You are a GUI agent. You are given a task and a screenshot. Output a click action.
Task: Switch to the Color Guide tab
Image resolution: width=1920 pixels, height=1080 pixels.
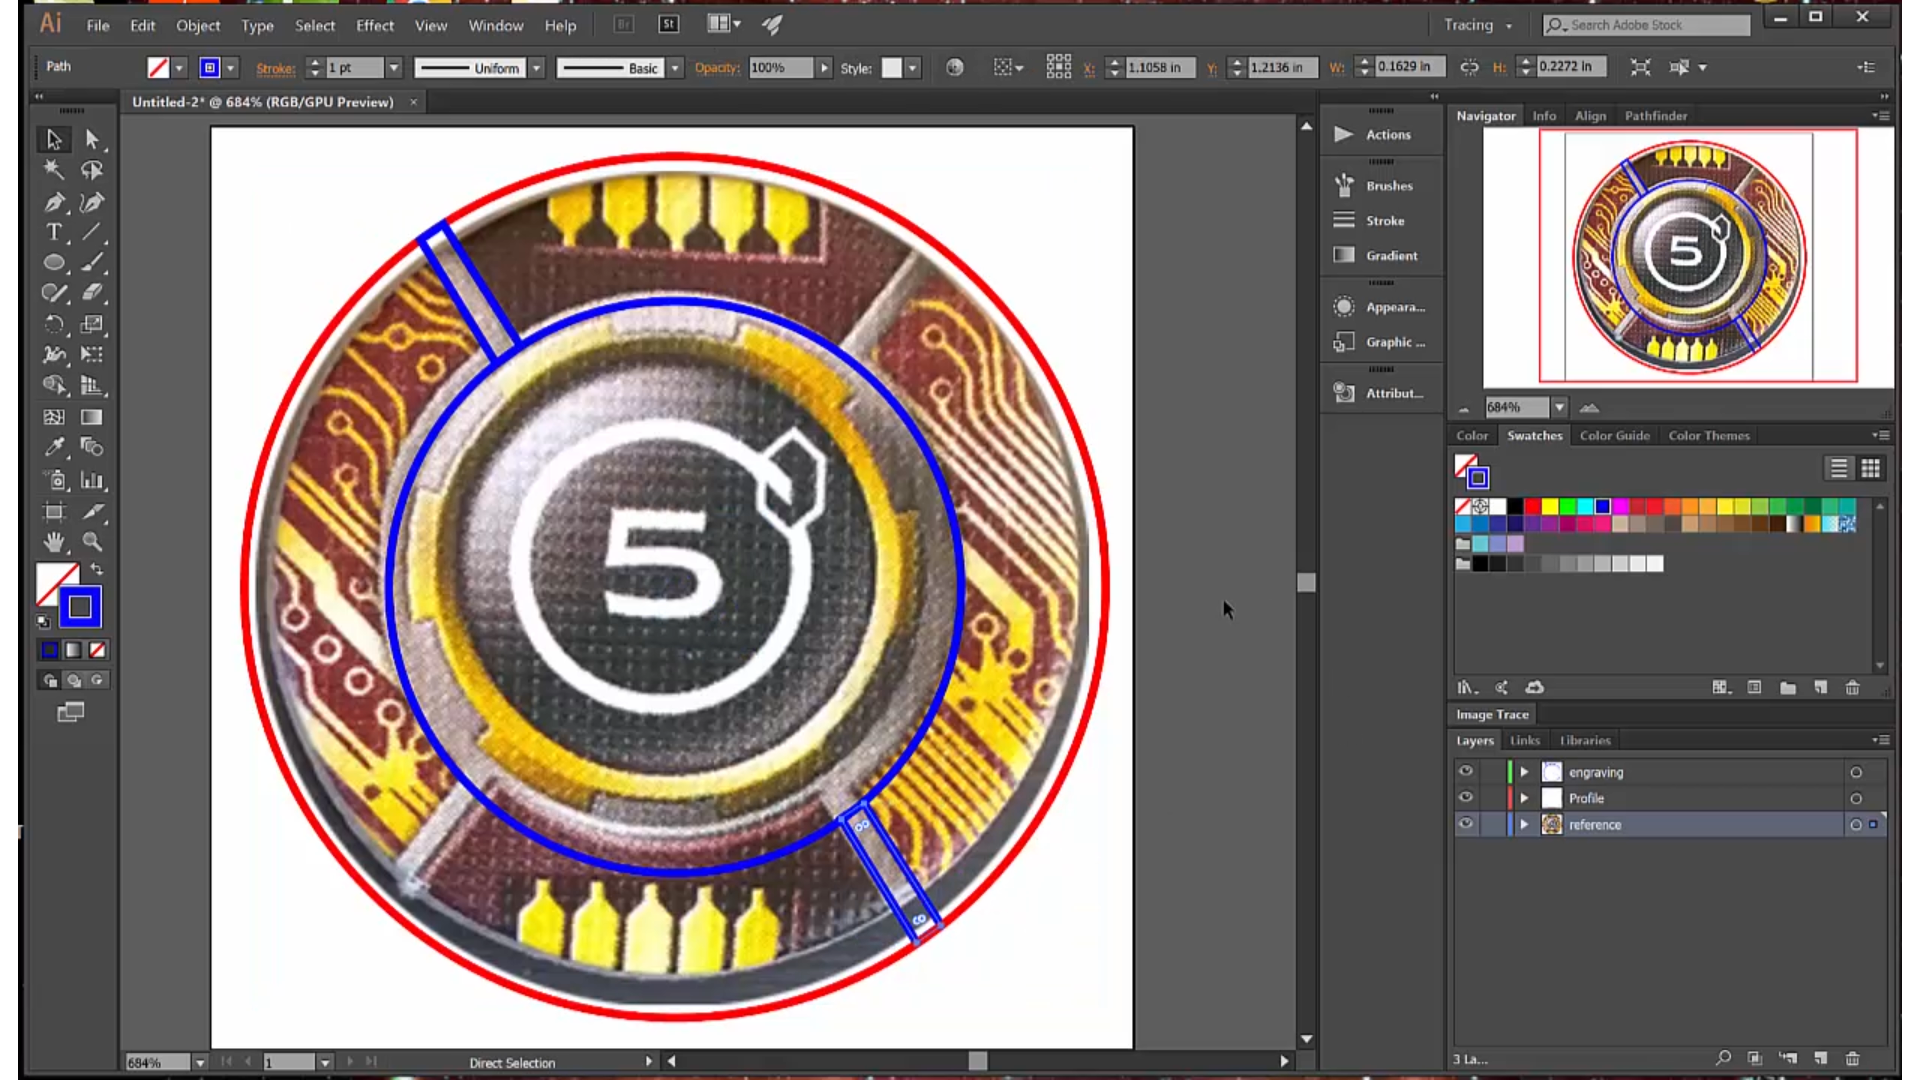click(x=1615, y=435)
